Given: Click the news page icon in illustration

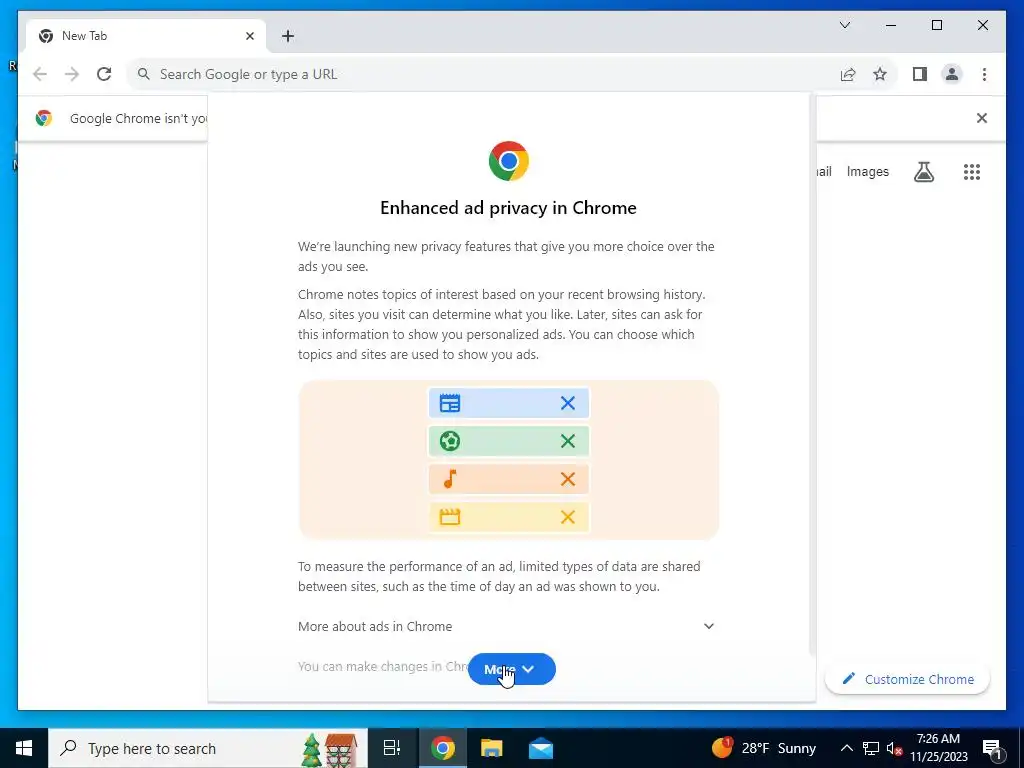Looking at the screenshot, I should (x=449, y=403).
